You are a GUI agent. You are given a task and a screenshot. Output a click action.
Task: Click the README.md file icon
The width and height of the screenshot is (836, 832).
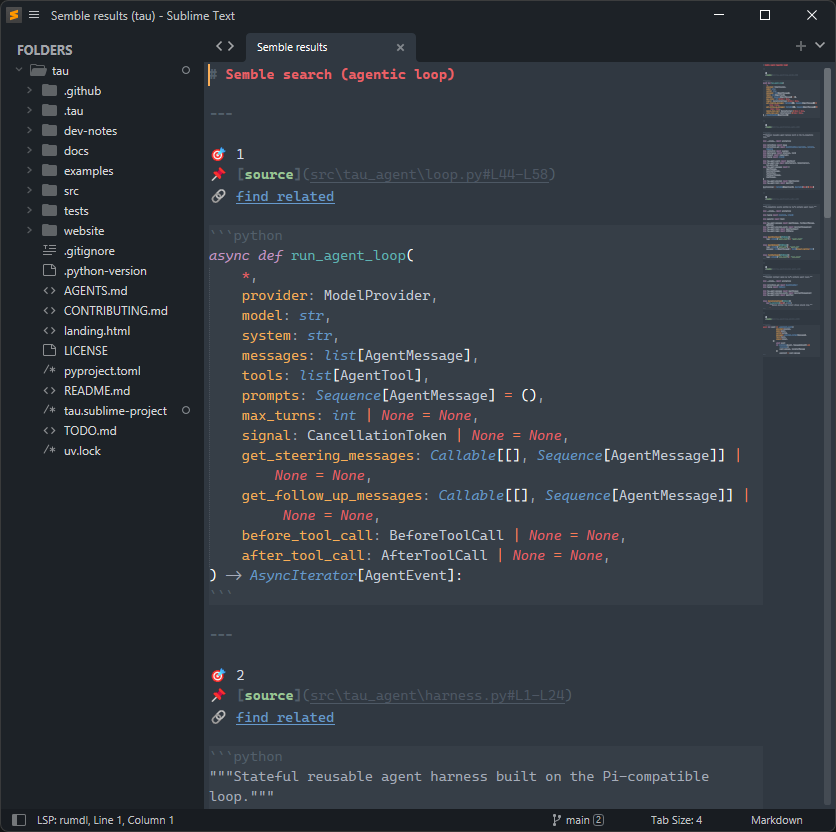point(50,390)
